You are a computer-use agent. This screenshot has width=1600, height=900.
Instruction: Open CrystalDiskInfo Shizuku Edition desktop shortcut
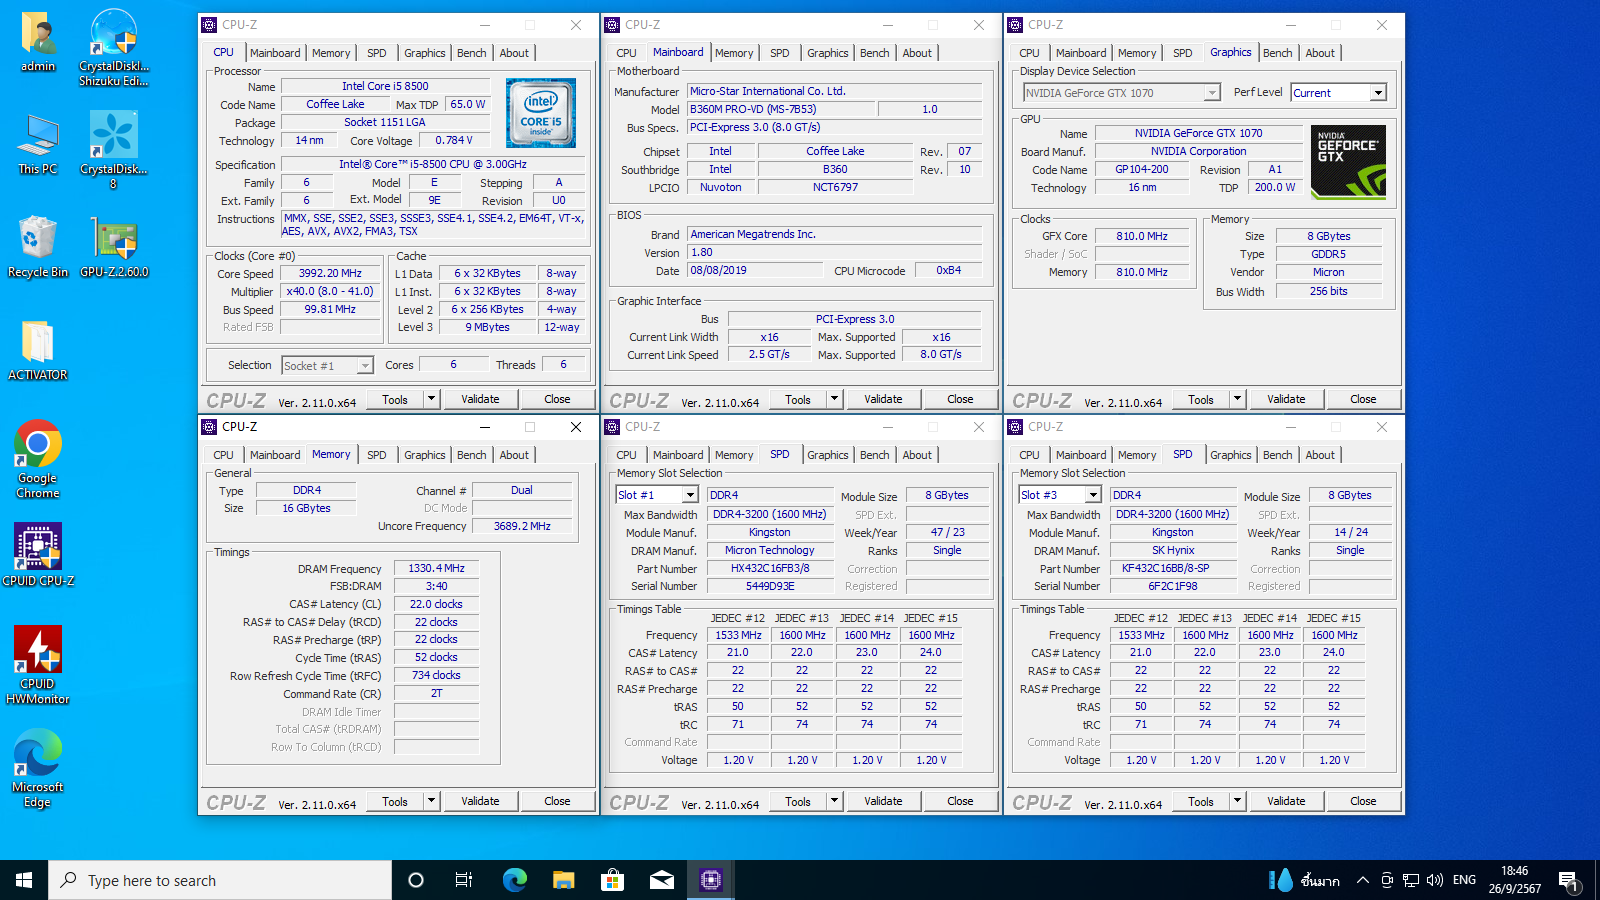point(113,47)
